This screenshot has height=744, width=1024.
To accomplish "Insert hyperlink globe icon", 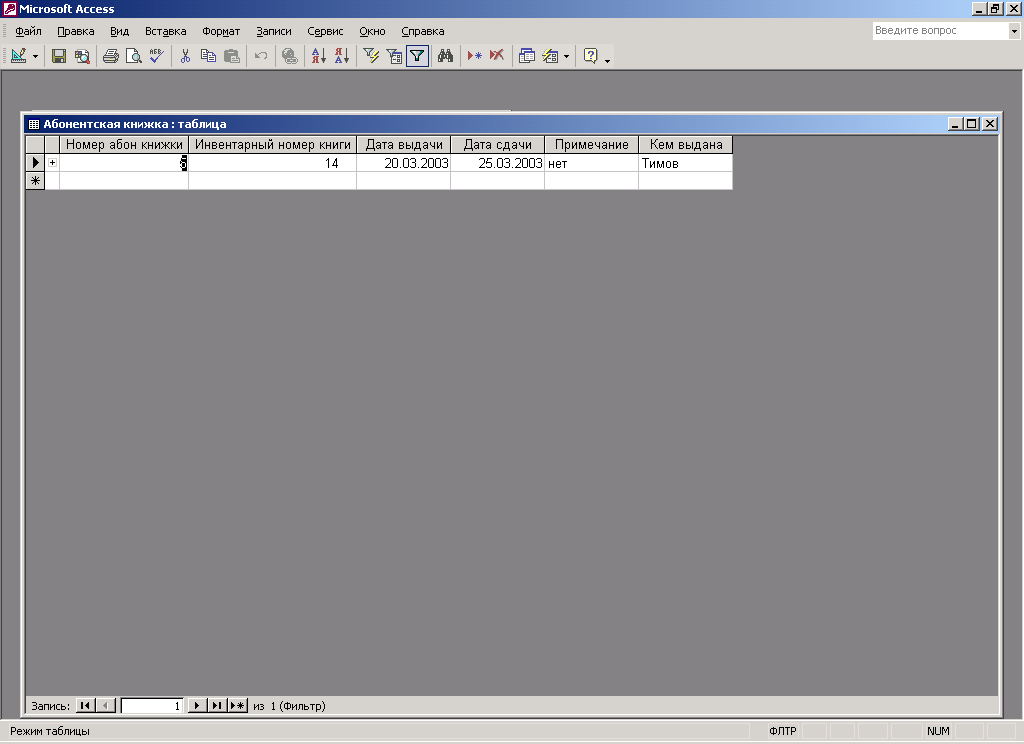I will (290, 56).
